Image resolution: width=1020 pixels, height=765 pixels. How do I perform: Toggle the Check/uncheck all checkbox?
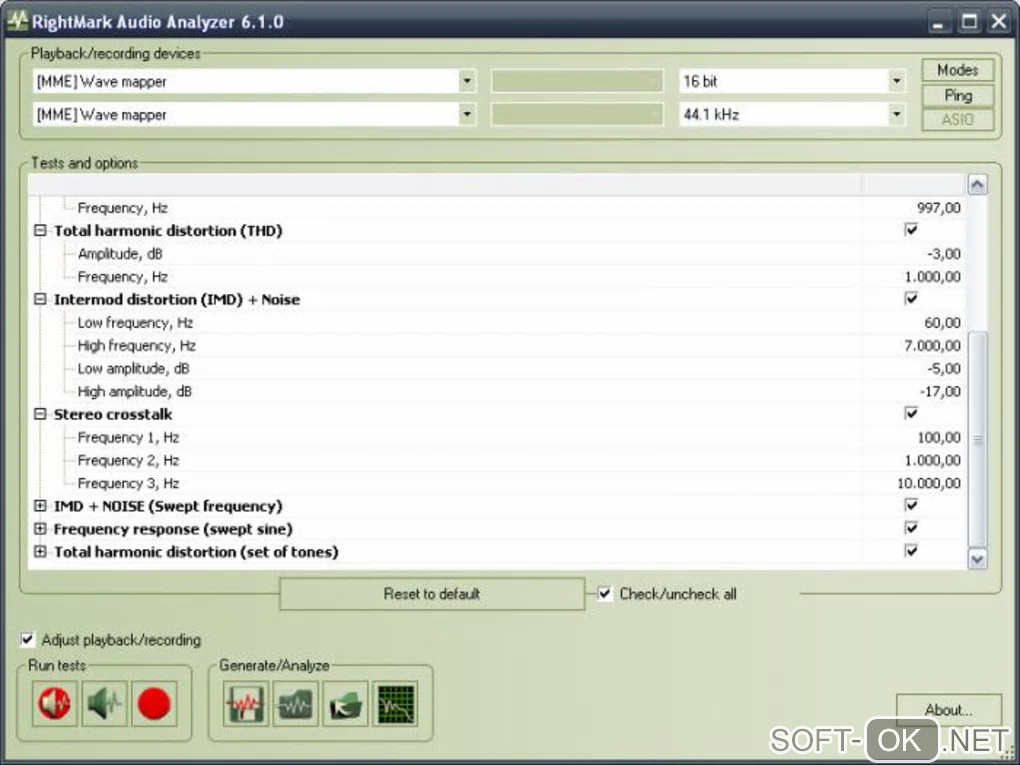605,593
